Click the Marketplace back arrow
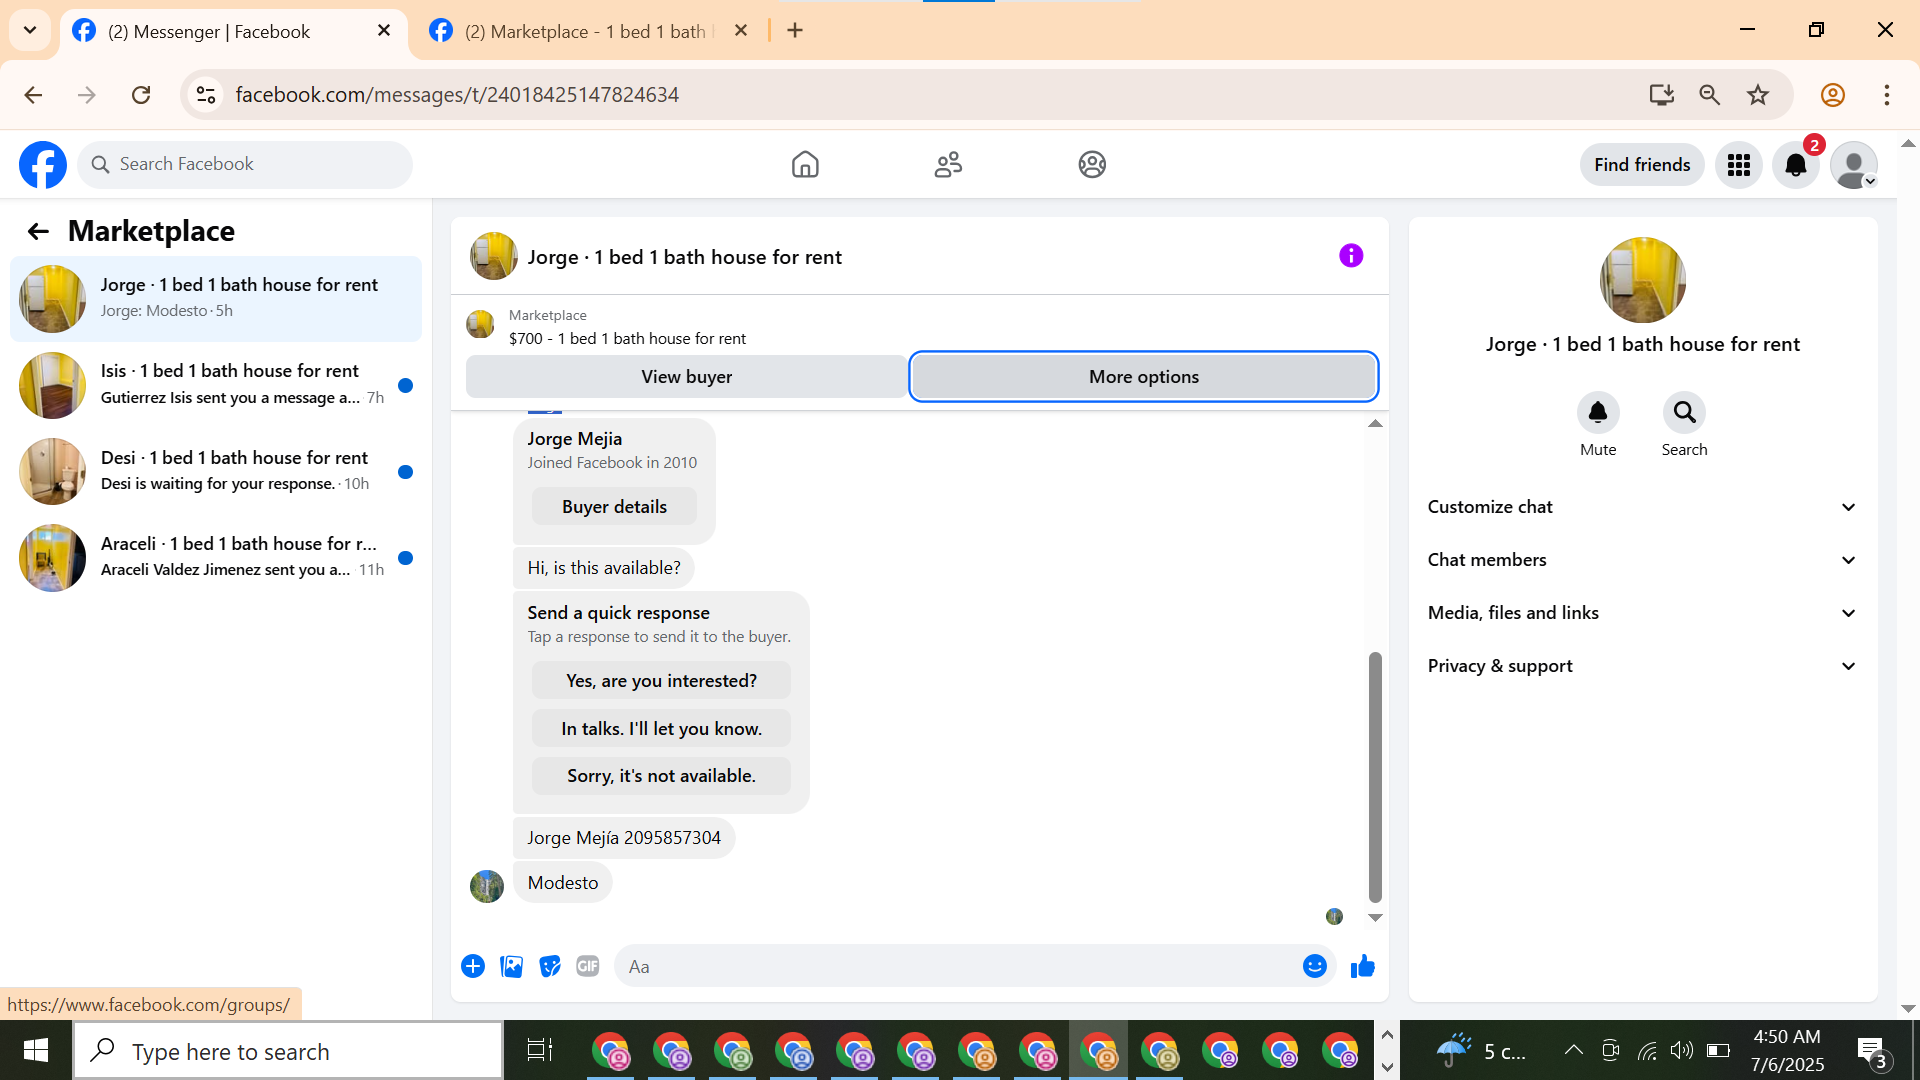 pyautogui.click(x=38, y=232)
